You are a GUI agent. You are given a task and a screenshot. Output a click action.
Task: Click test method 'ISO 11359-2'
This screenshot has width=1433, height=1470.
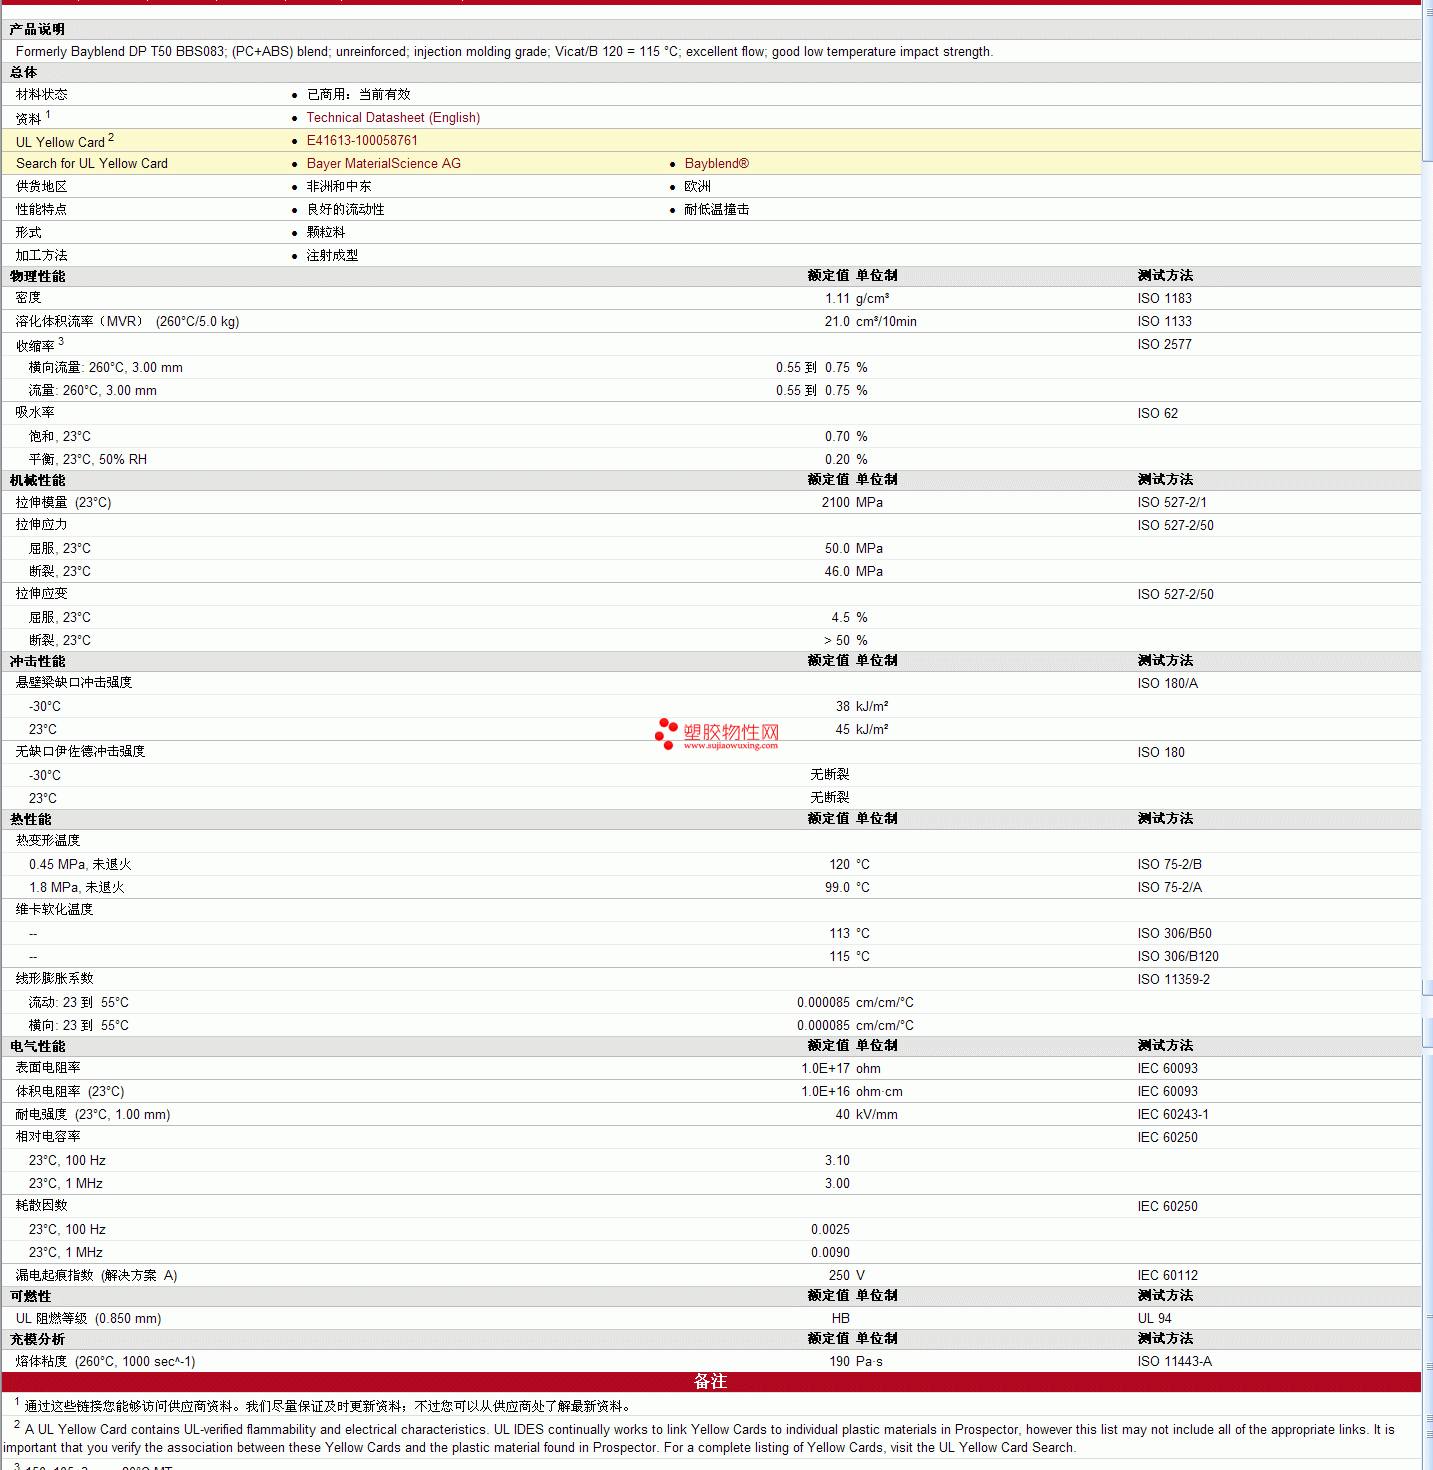(1173, 980)
